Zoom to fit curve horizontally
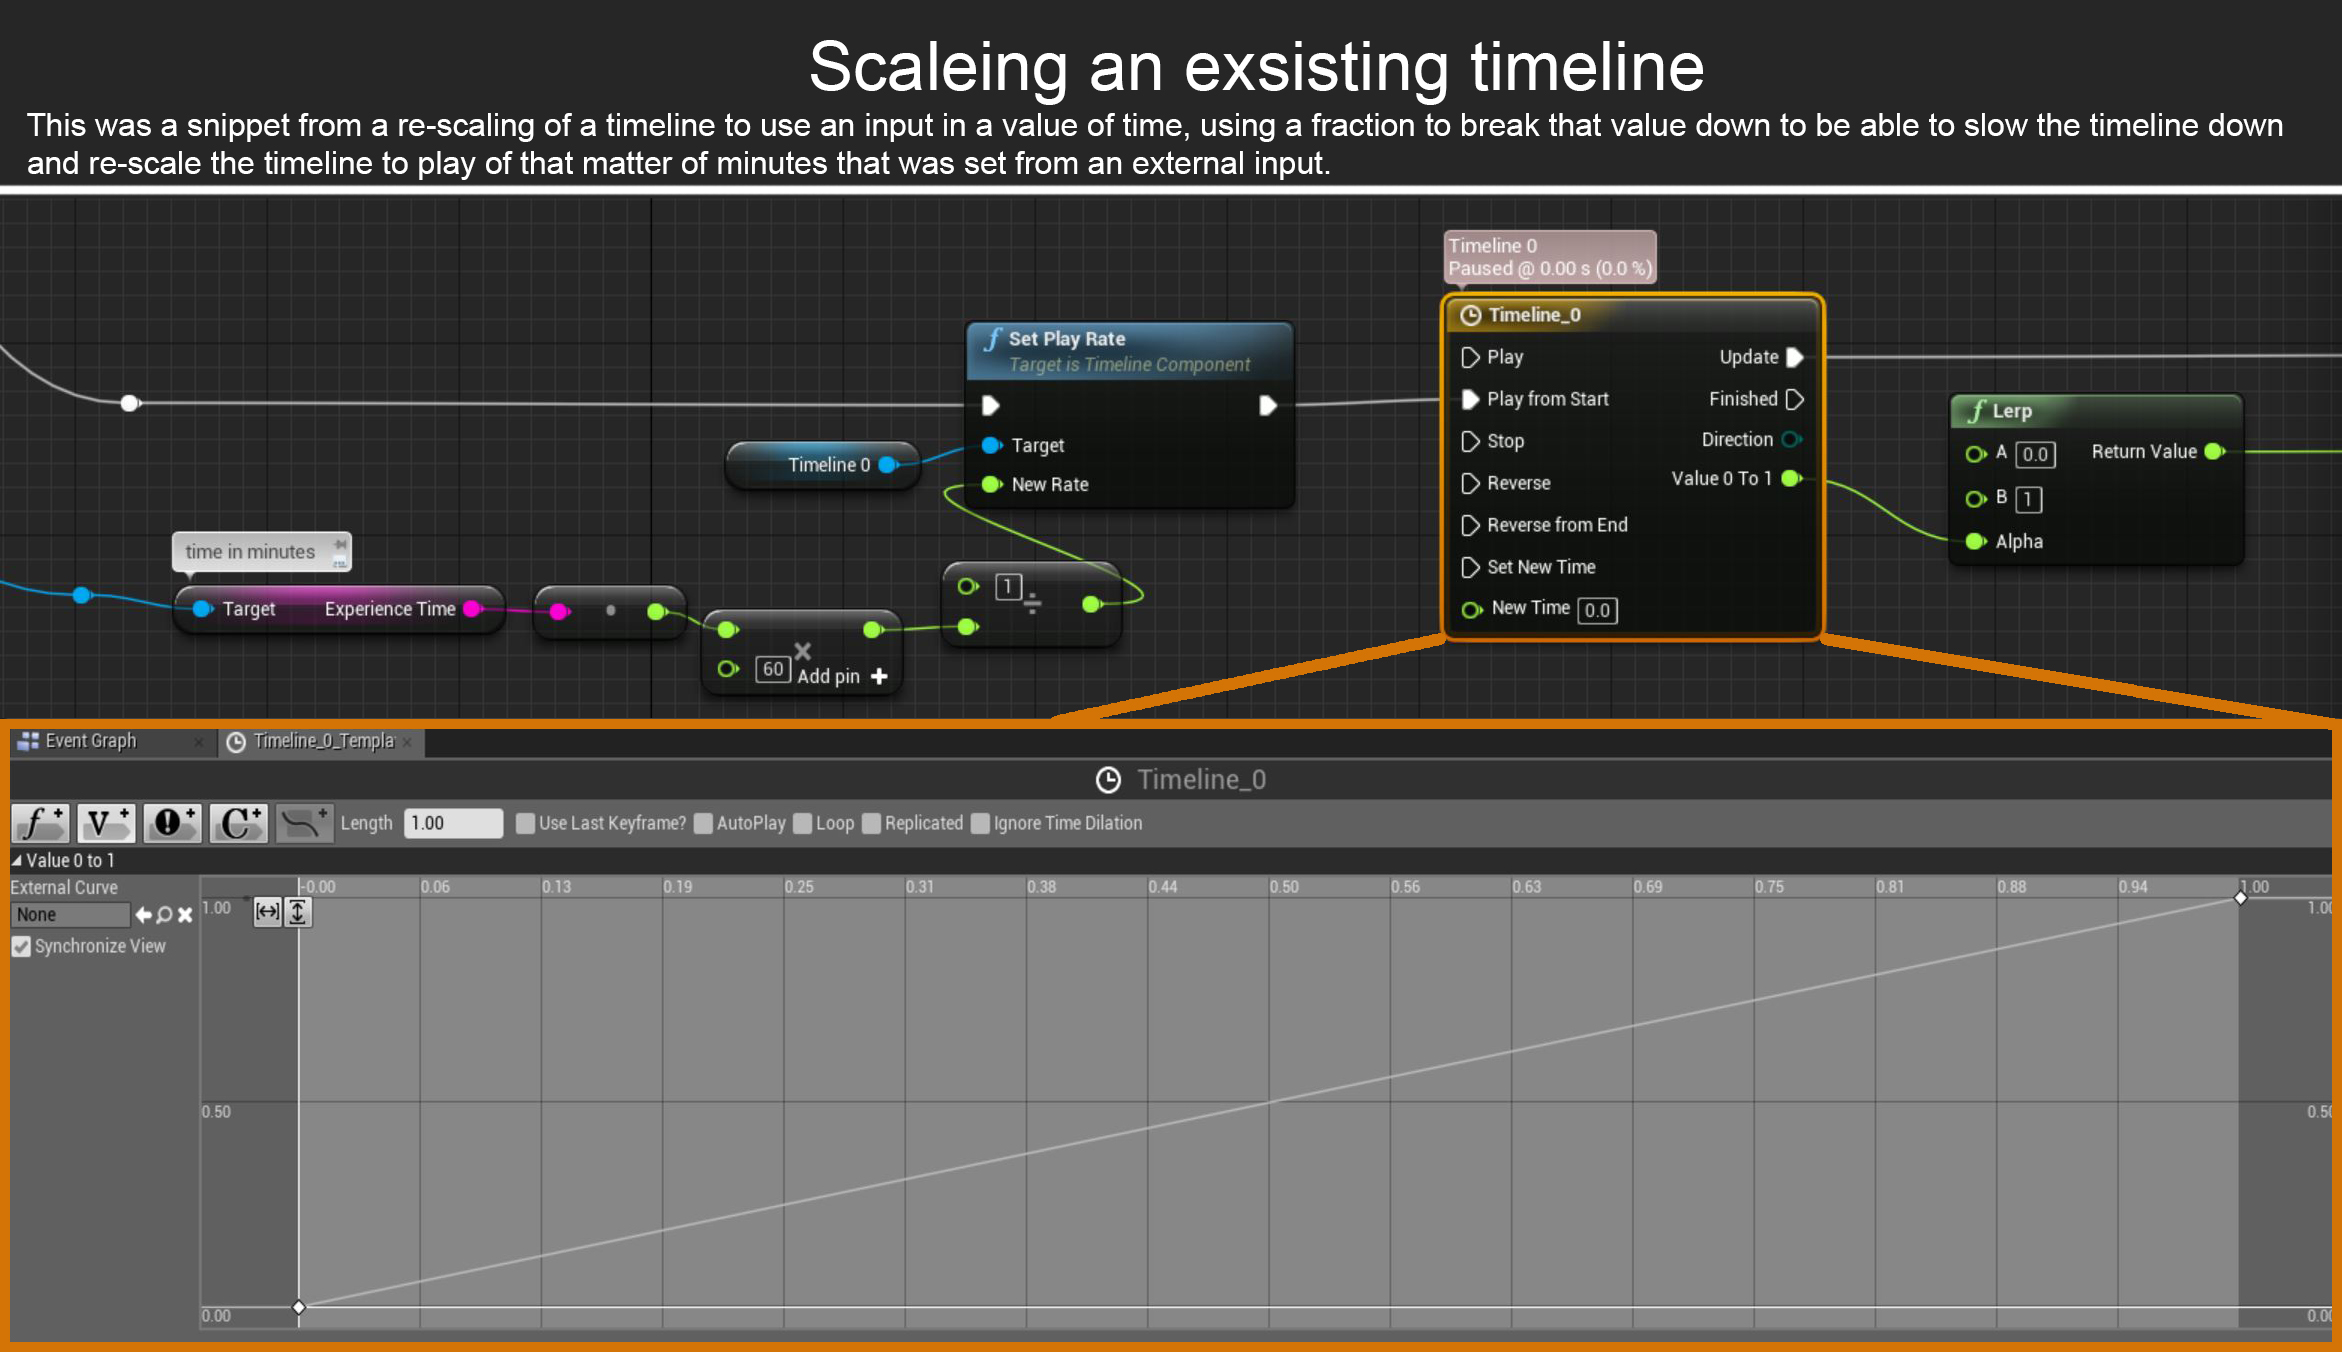2342x1352 pixels. [x=267, y=911]
